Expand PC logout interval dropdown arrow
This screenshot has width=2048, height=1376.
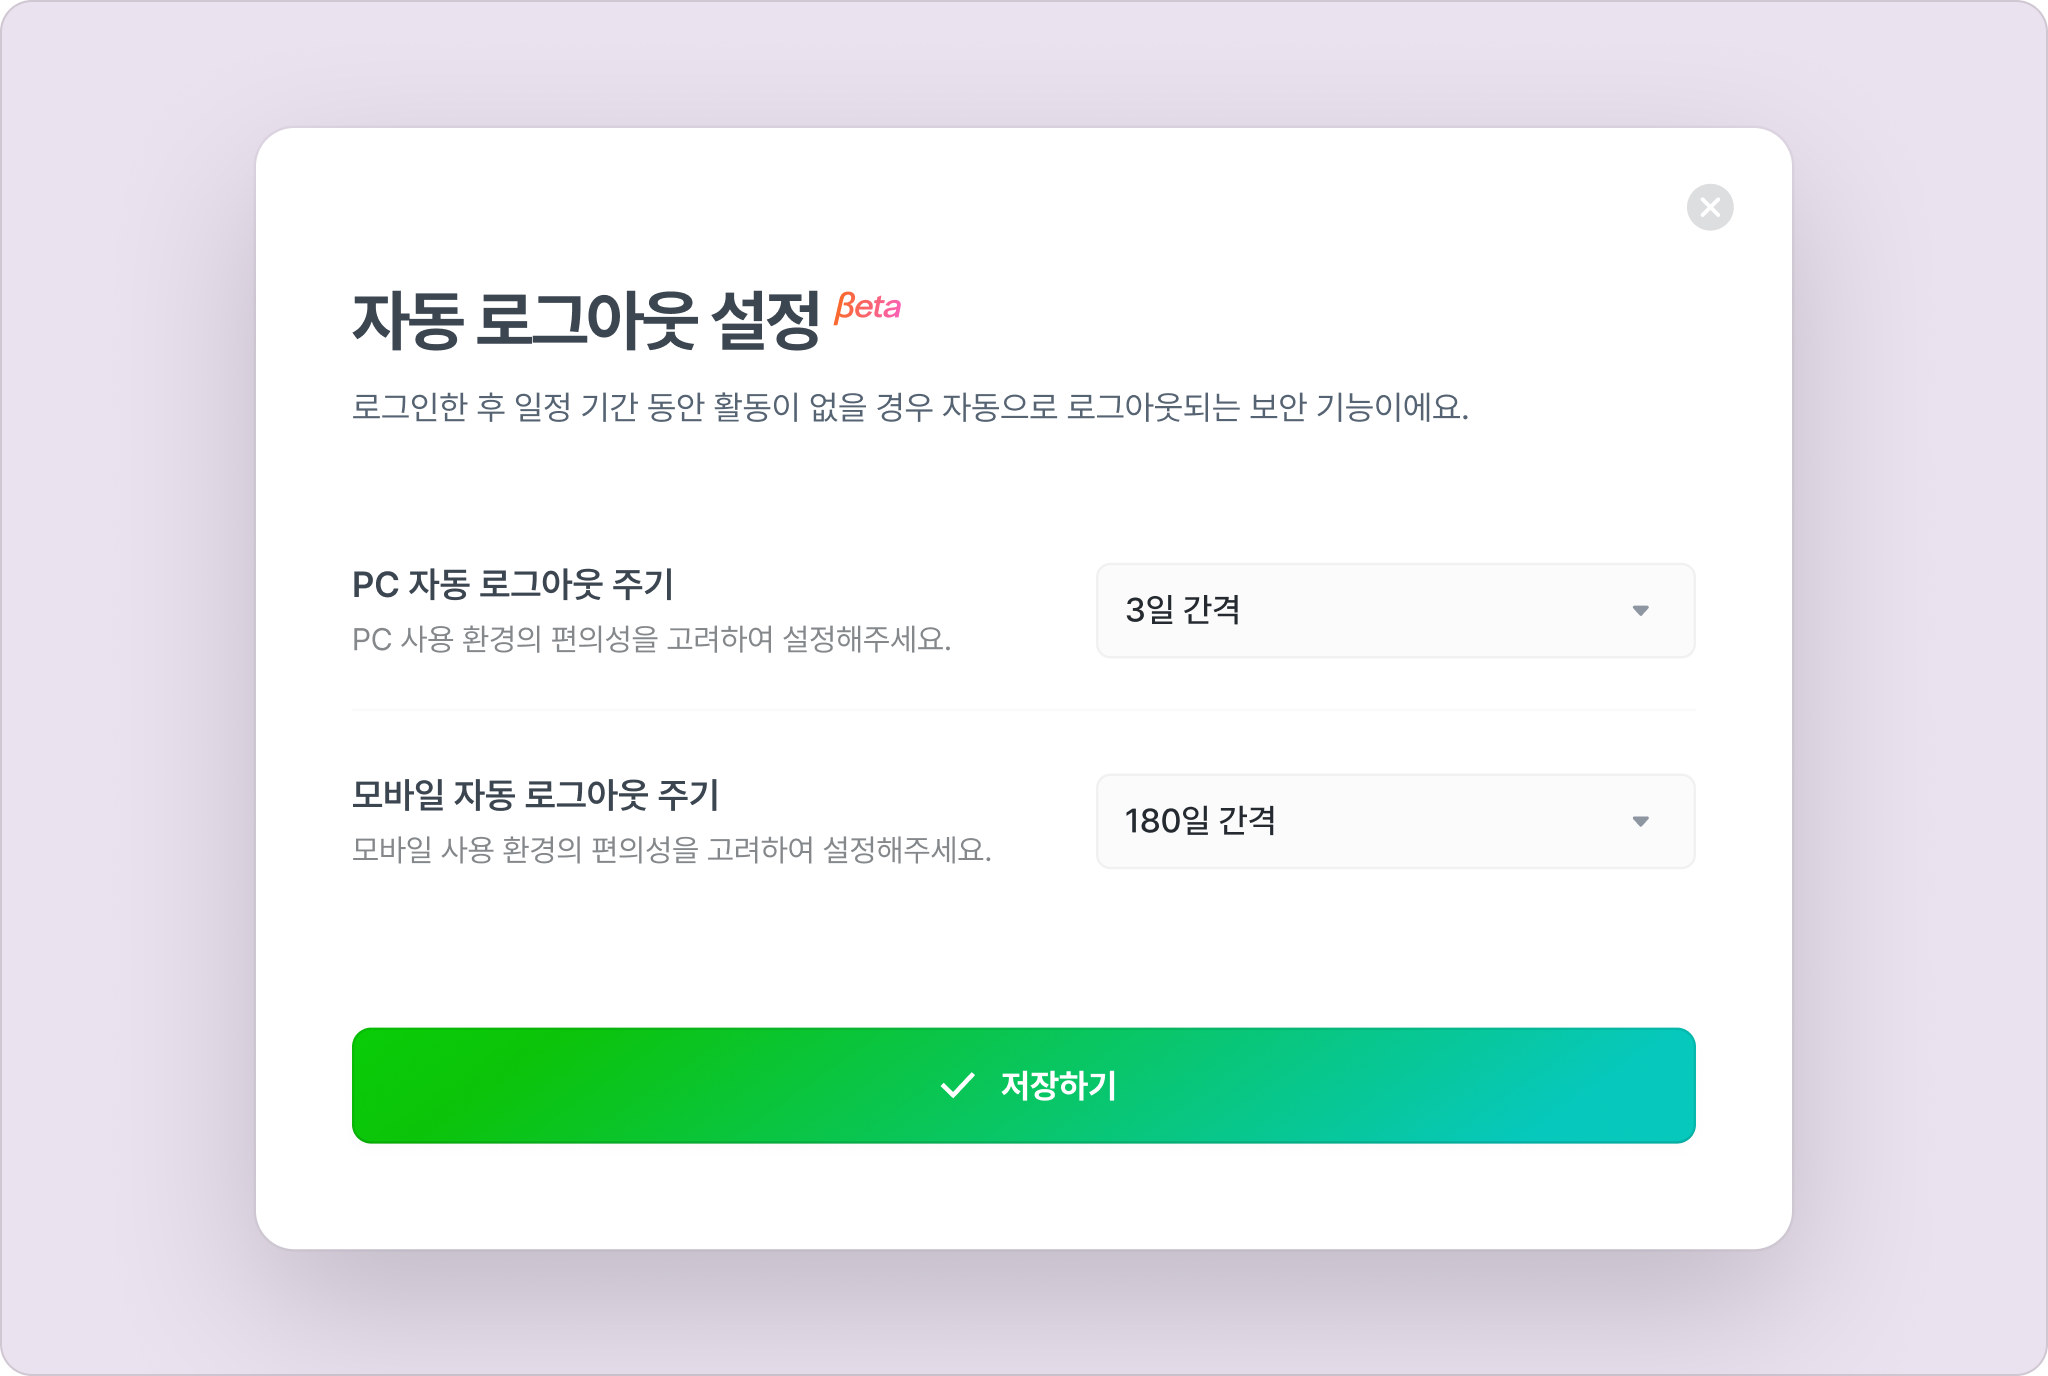point(1640,610)
